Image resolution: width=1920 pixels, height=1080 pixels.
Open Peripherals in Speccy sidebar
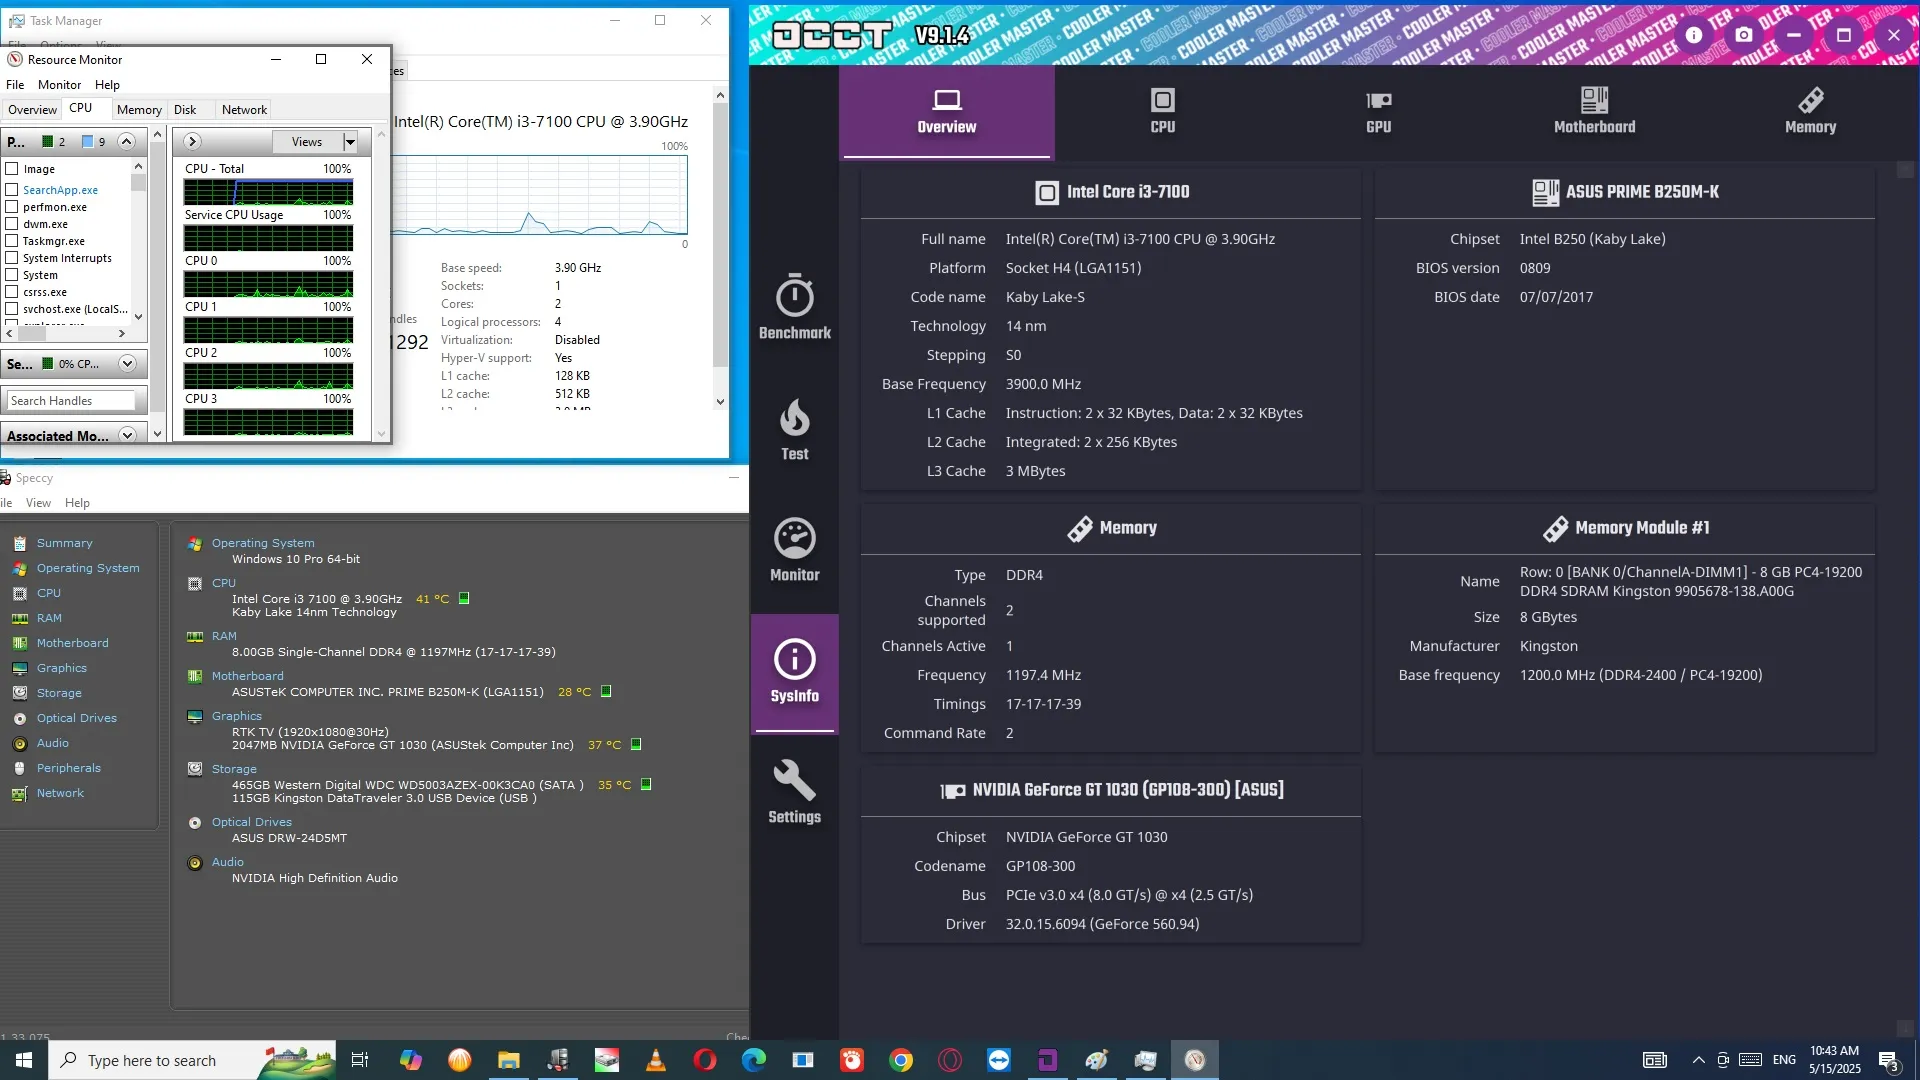coord(68,768)
